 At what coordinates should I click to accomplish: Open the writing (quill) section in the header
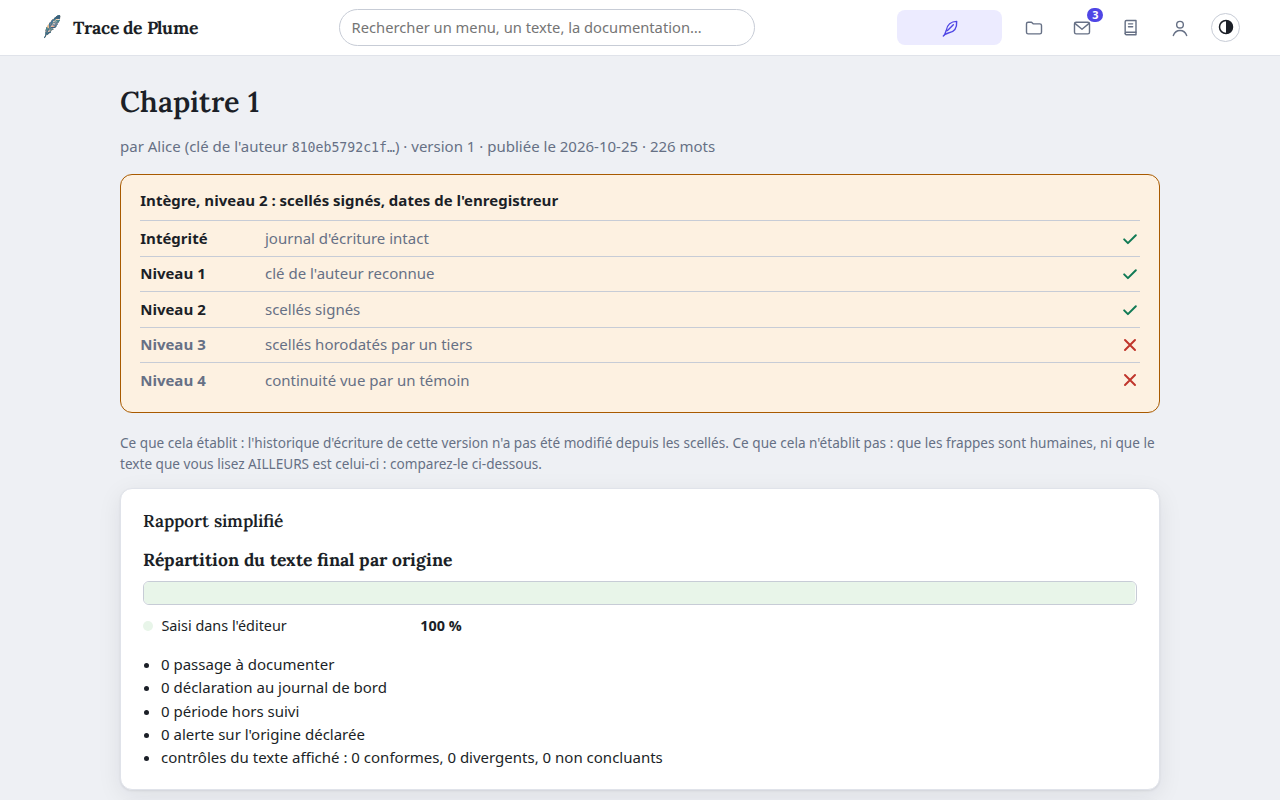point(949,28)
